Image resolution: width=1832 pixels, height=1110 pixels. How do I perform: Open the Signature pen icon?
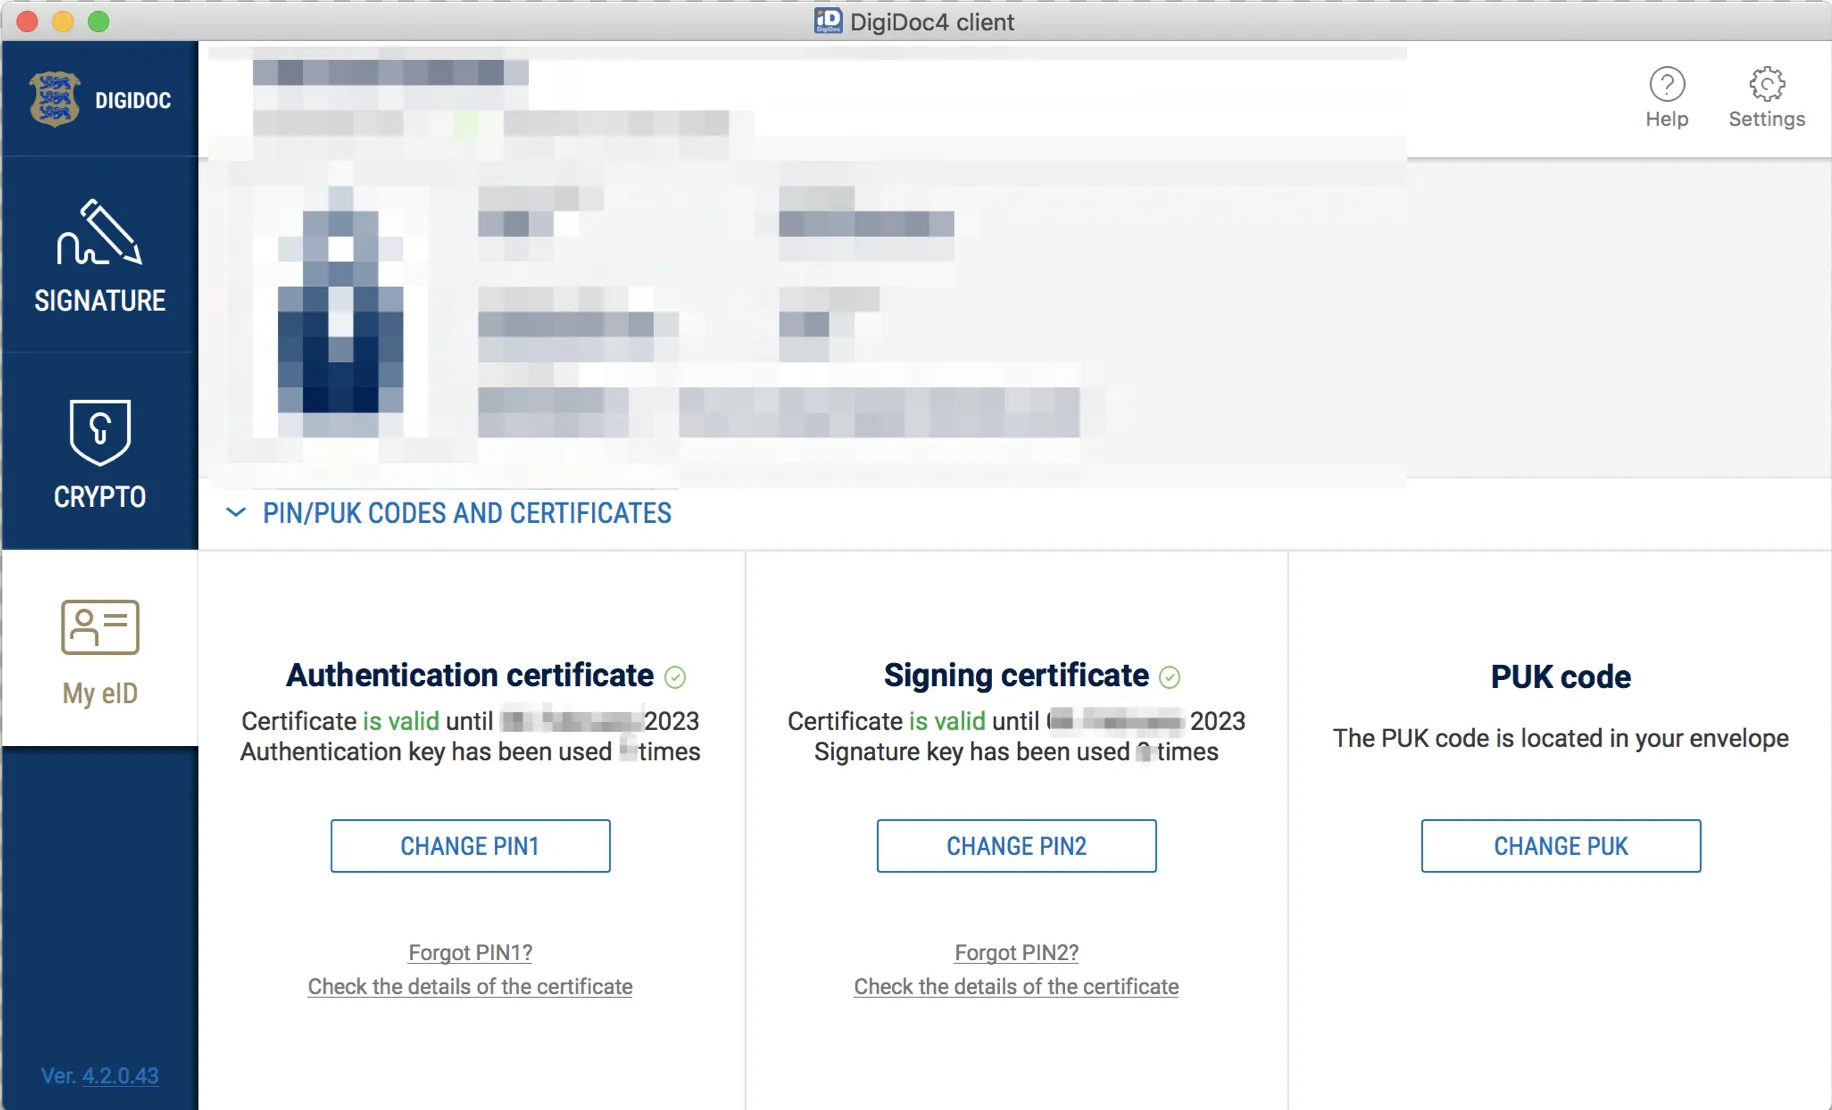click(99, 232)
